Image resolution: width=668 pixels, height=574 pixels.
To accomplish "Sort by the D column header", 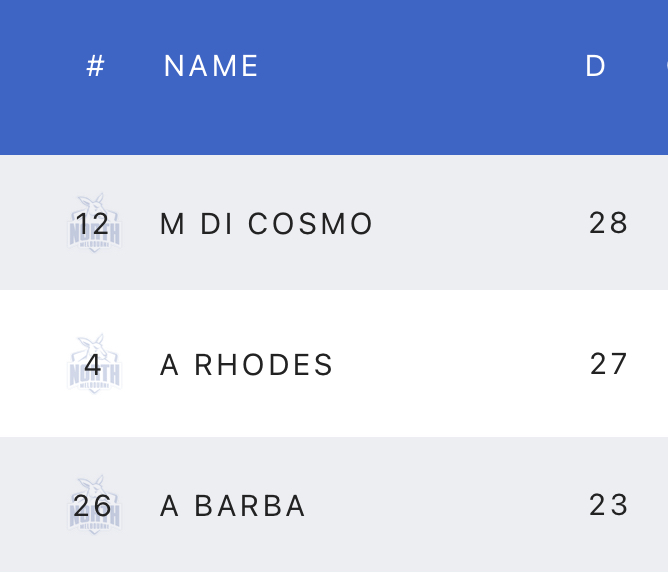I will [595, 66].
